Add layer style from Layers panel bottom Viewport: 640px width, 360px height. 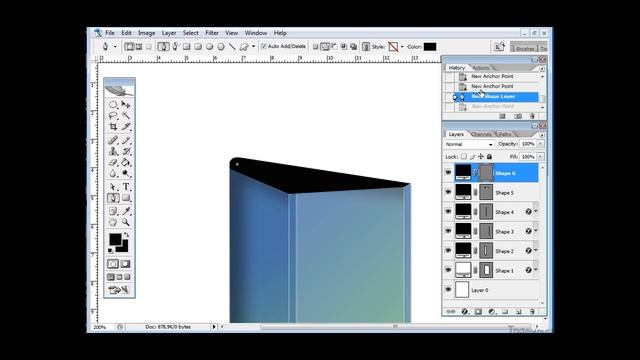tap(464, 311)
